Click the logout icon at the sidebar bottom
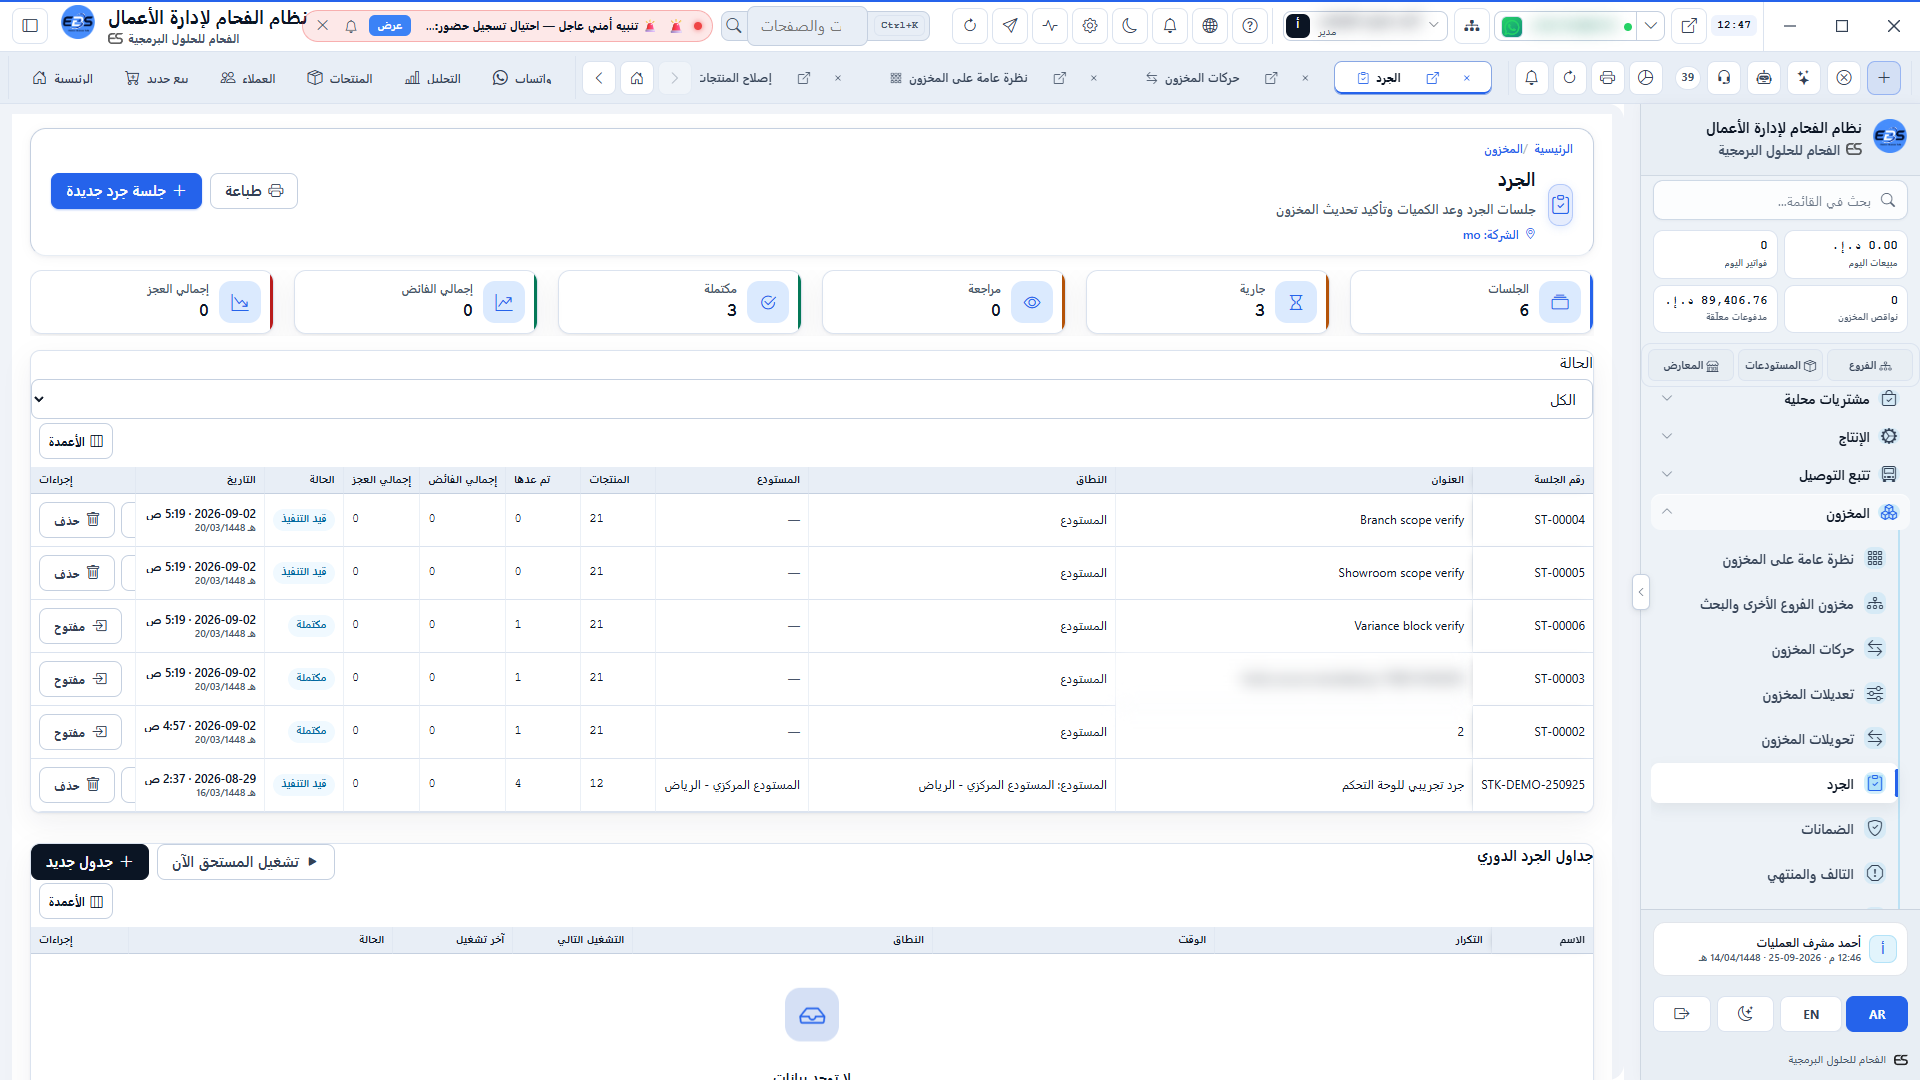This screenshot has height=1080, width=1920. [x=1682, y=1014]
